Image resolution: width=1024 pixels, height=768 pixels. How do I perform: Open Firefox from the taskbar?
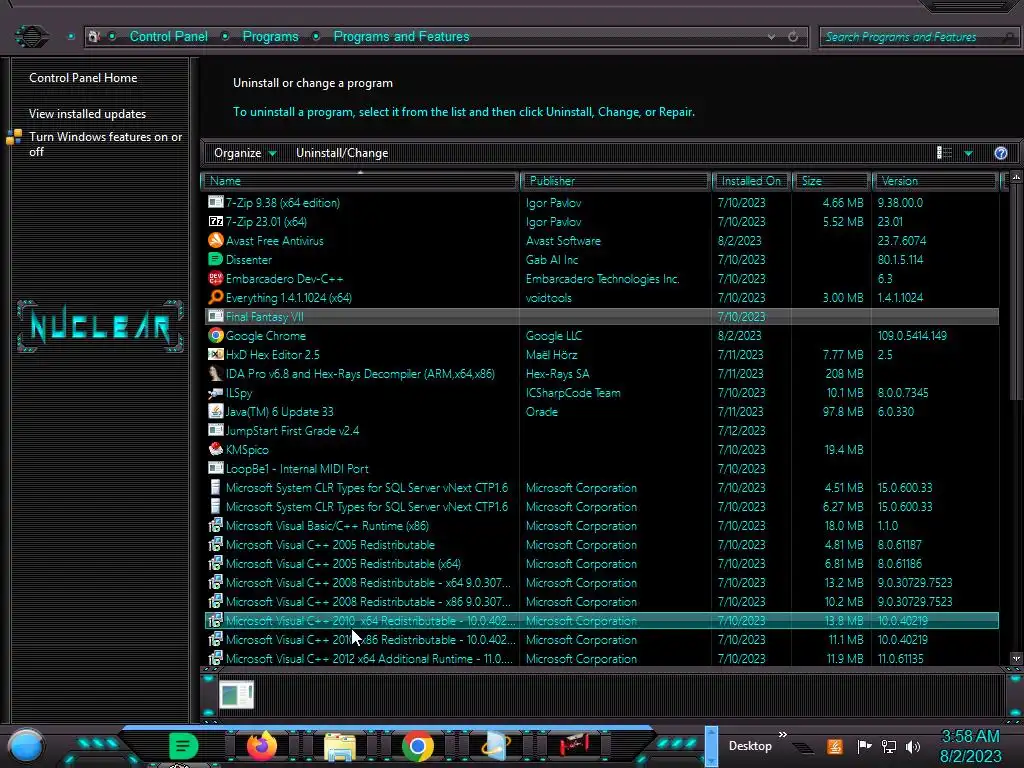(x=263, y=745)
